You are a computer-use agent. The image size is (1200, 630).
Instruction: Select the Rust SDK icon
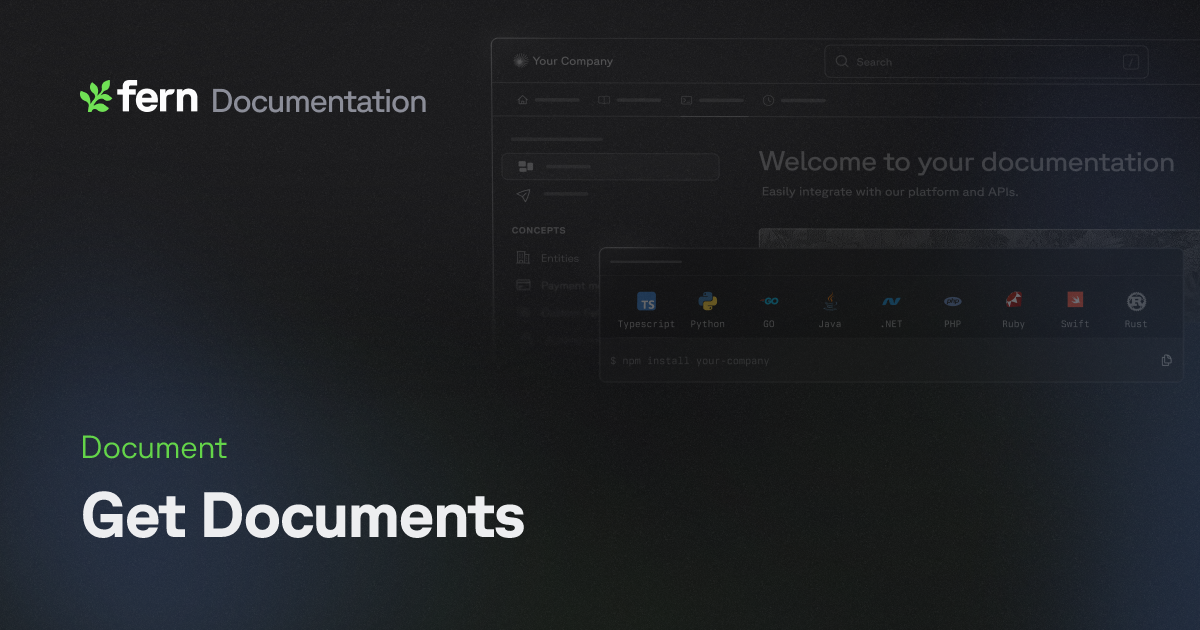[1136, 301]
